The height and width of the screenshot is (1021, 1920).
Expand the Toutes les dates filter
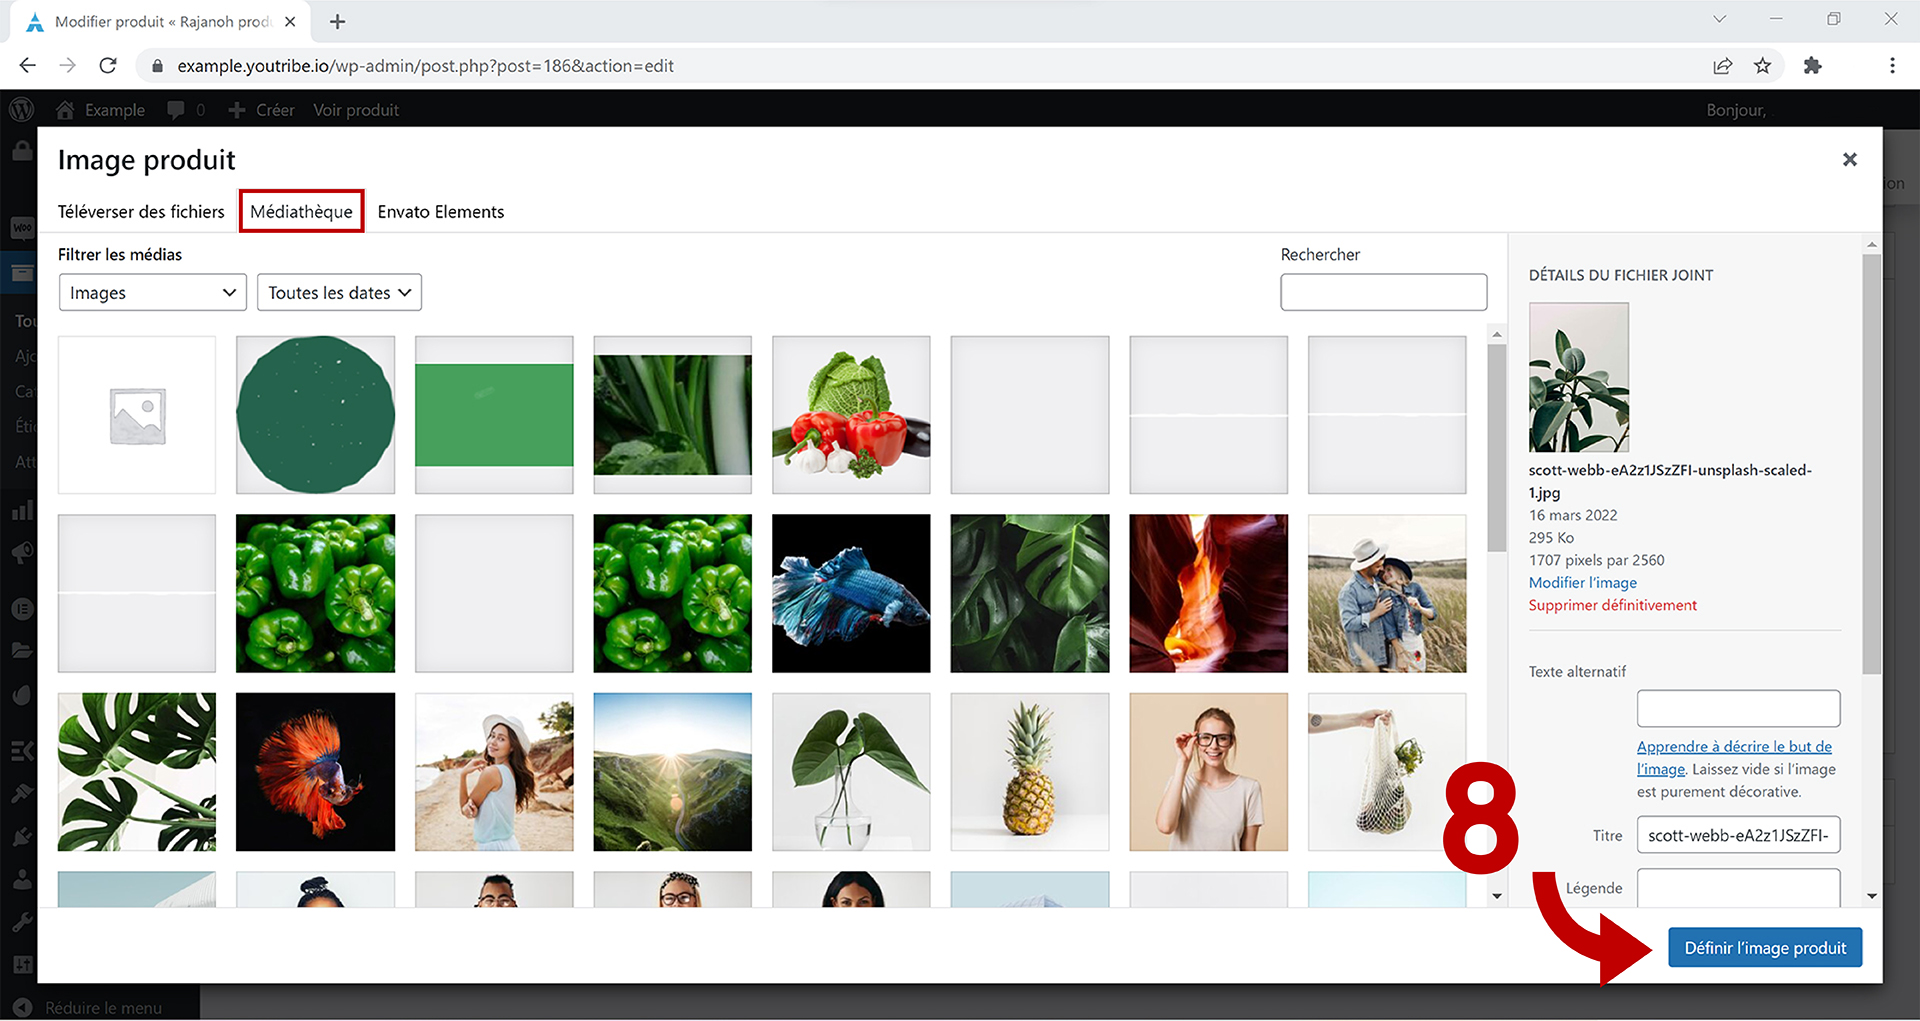(339, 293)
